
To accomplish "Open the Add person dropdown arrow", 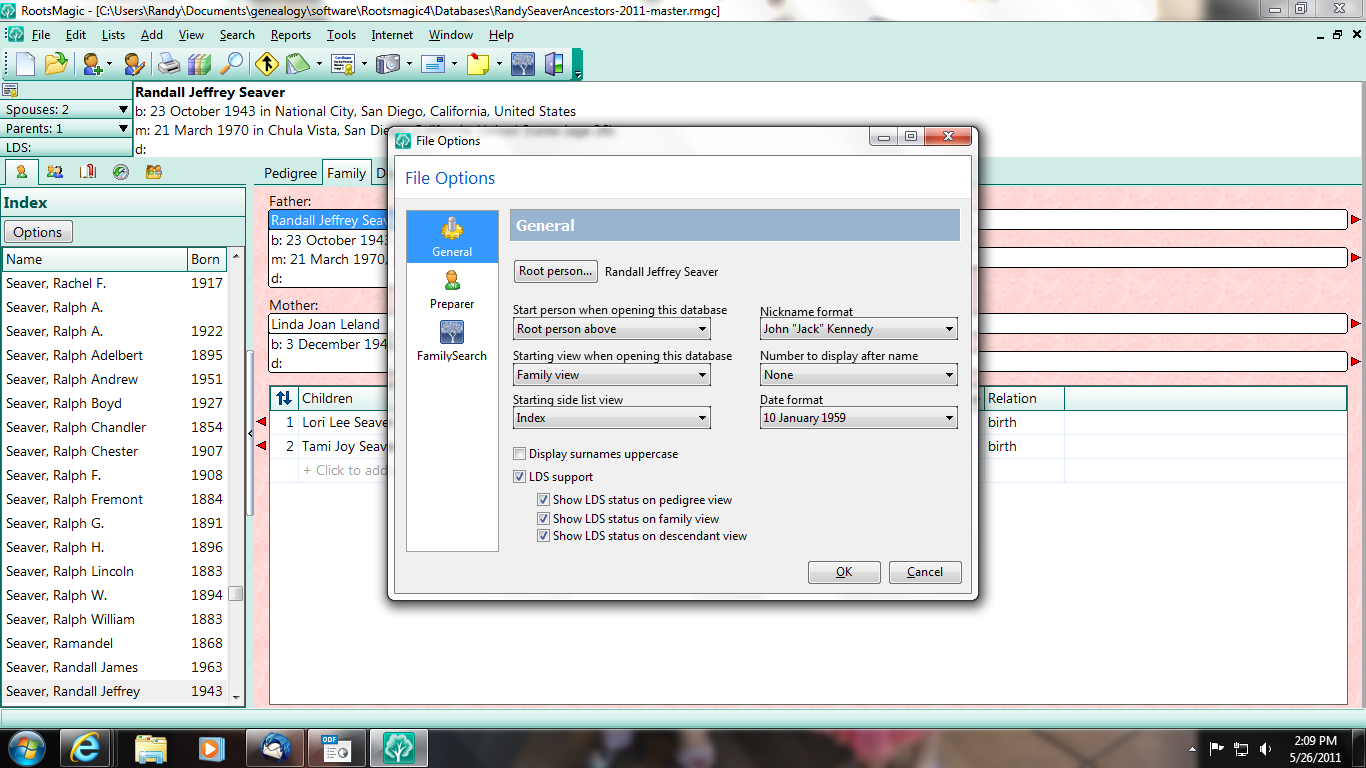I will point(109,64).
